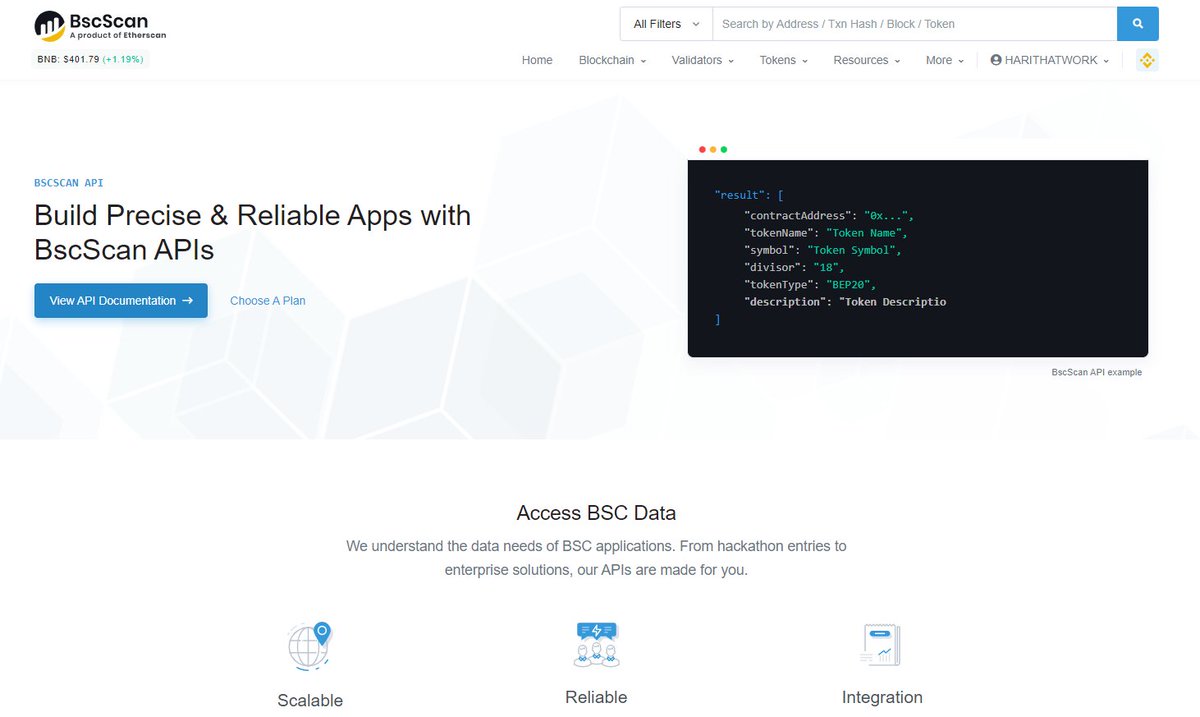Open the All Filters dropdown
The height and width of the screenshot is (717, 1200).
pyautogui.click(x=666, y=24)
